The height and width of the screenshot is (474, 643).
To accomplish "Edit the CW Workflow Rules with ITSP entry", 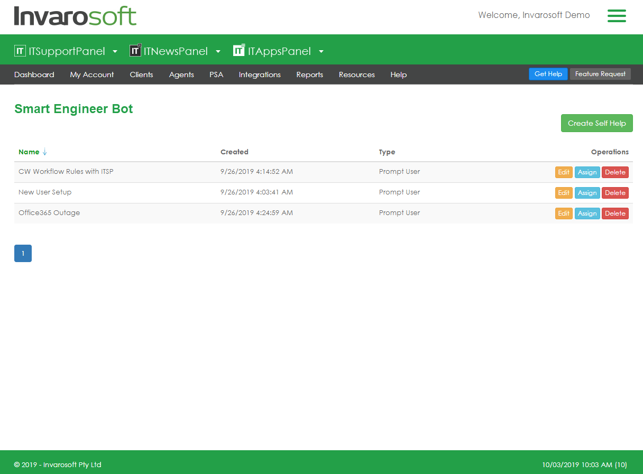I will 563,172.
